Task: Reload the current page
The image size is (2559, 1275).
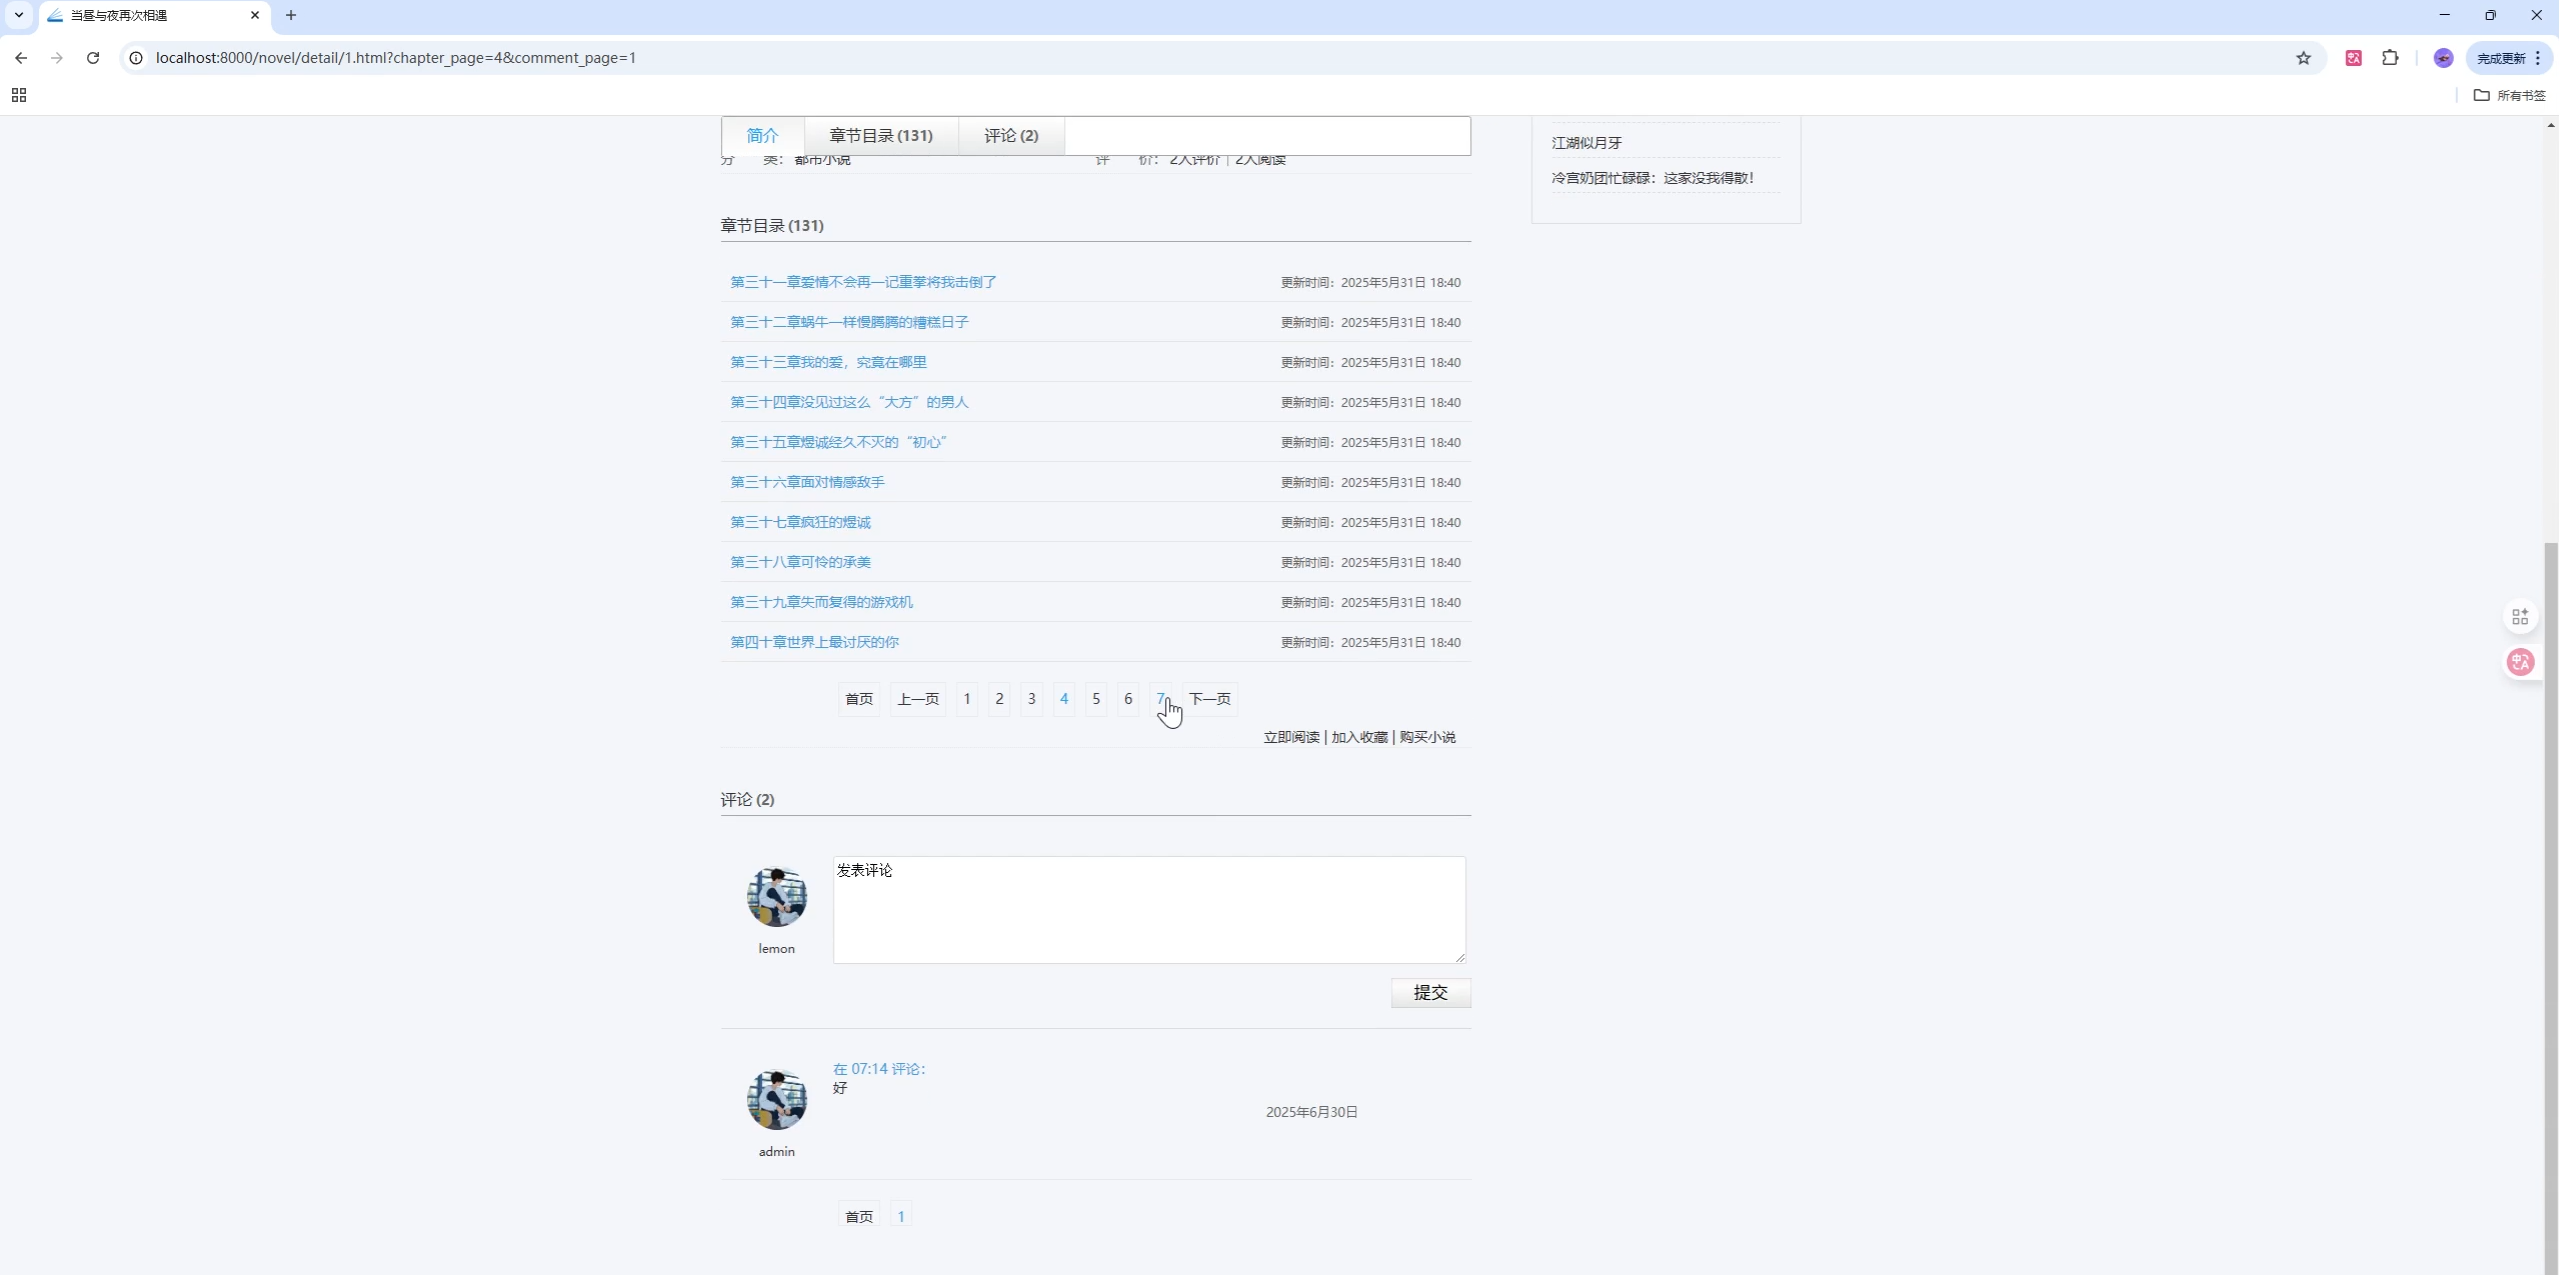Action: 93,58
